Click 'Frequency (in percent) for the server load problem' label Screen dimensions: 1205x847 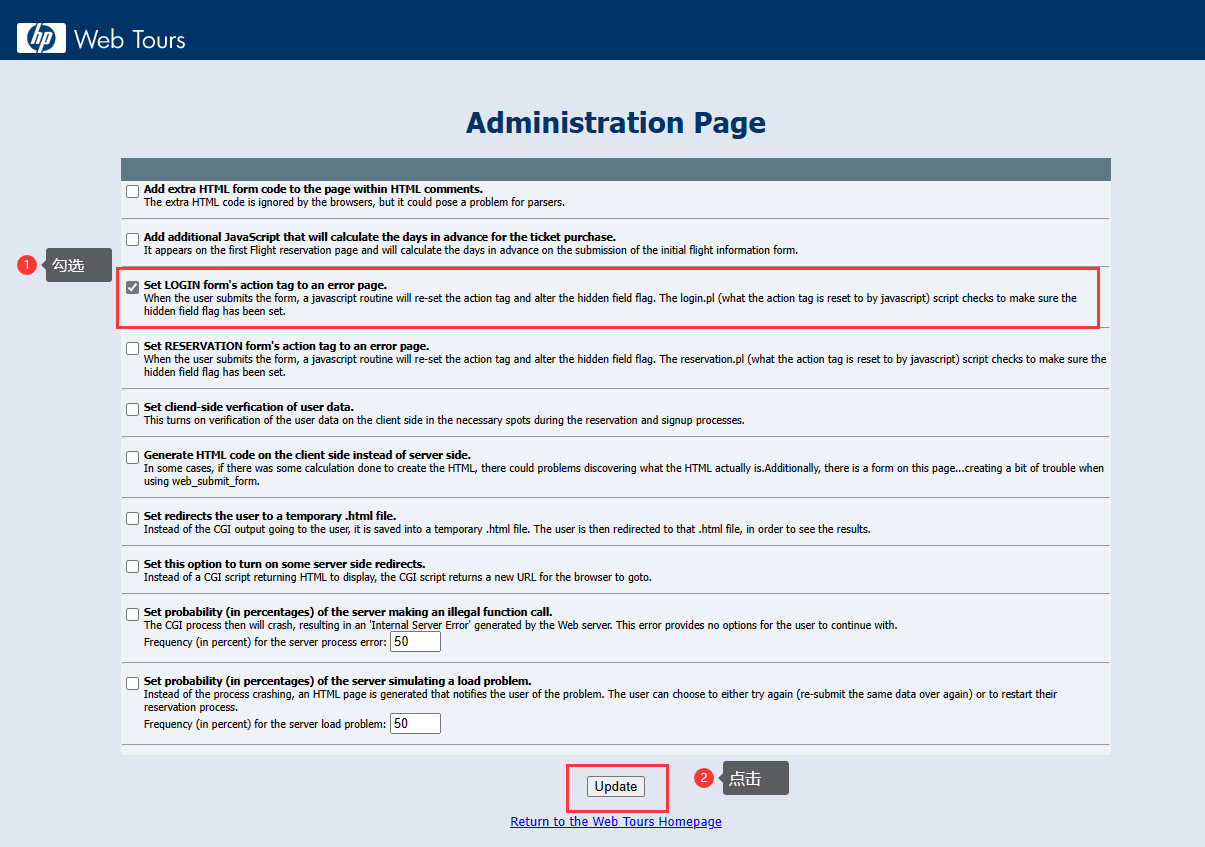tap(265, 724)
